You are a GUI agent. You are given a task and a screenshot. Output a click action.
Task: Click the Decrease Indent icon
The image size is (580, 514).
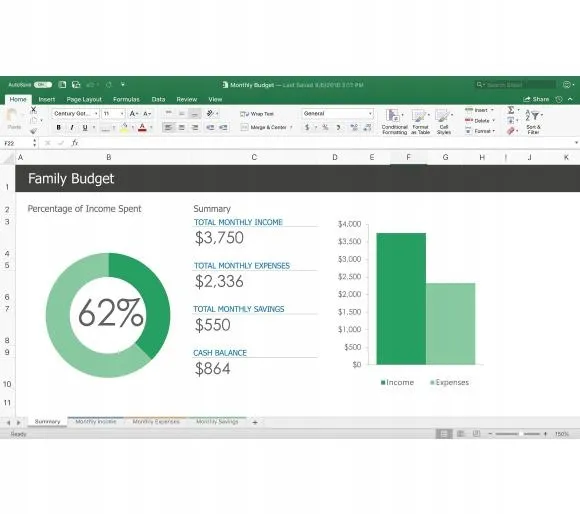(210, 128)
